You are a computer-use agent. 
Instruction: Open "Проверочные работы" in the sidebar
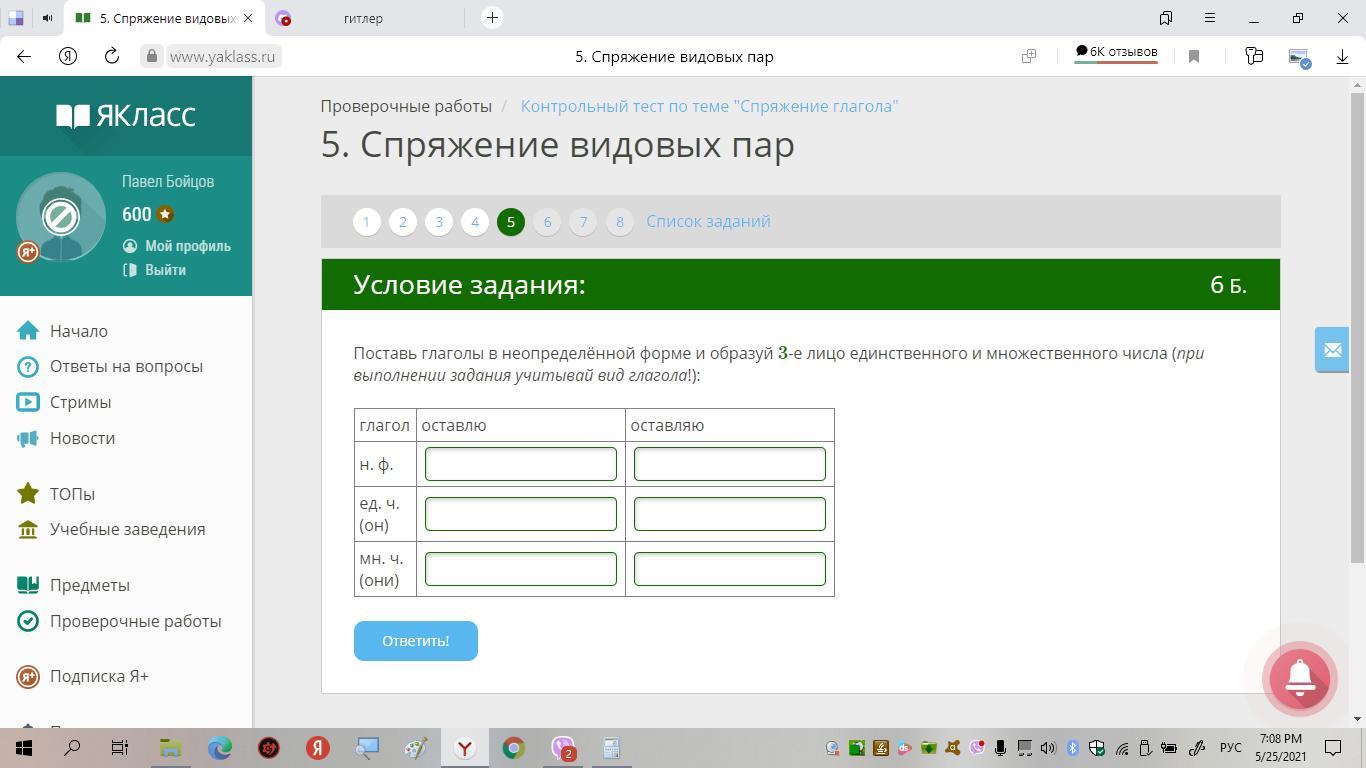pyautogui.click(x=135, y=621)
